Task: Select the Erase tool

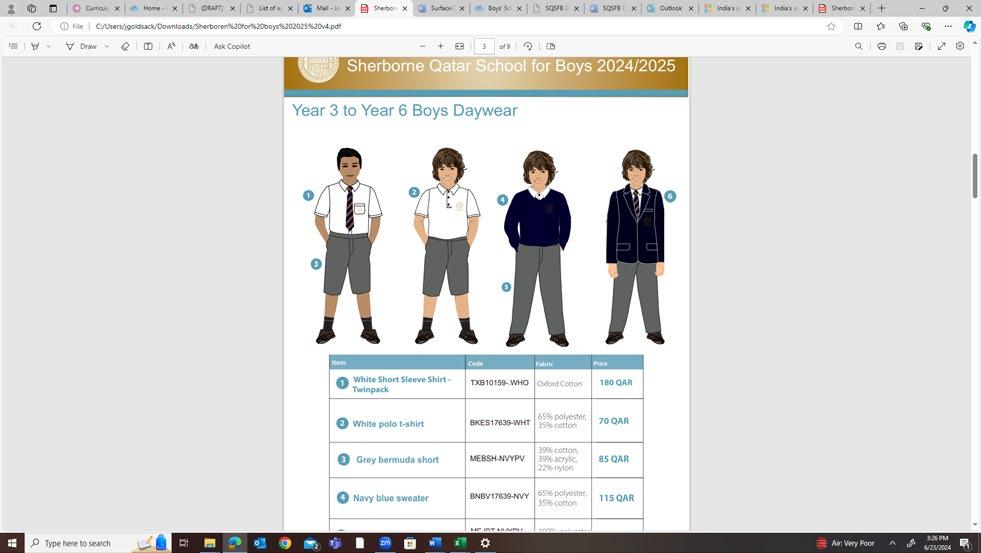Action: [x=125, y=46]
